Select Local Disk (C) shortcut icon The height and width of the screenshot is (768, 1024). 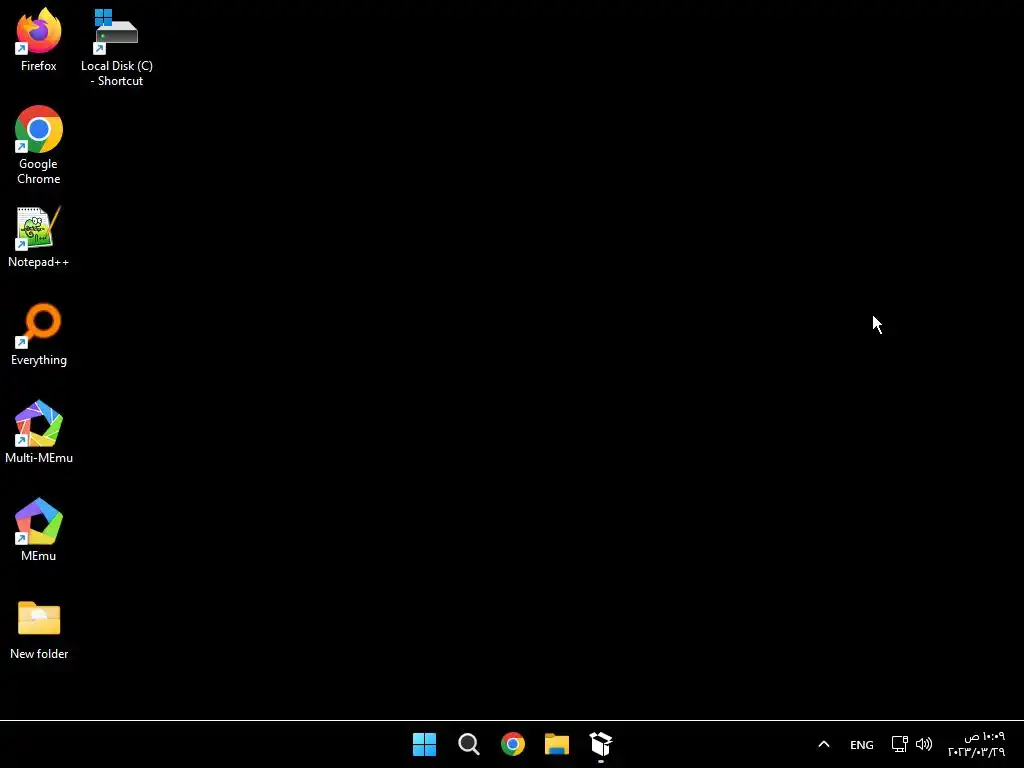(x=117, y=46)
